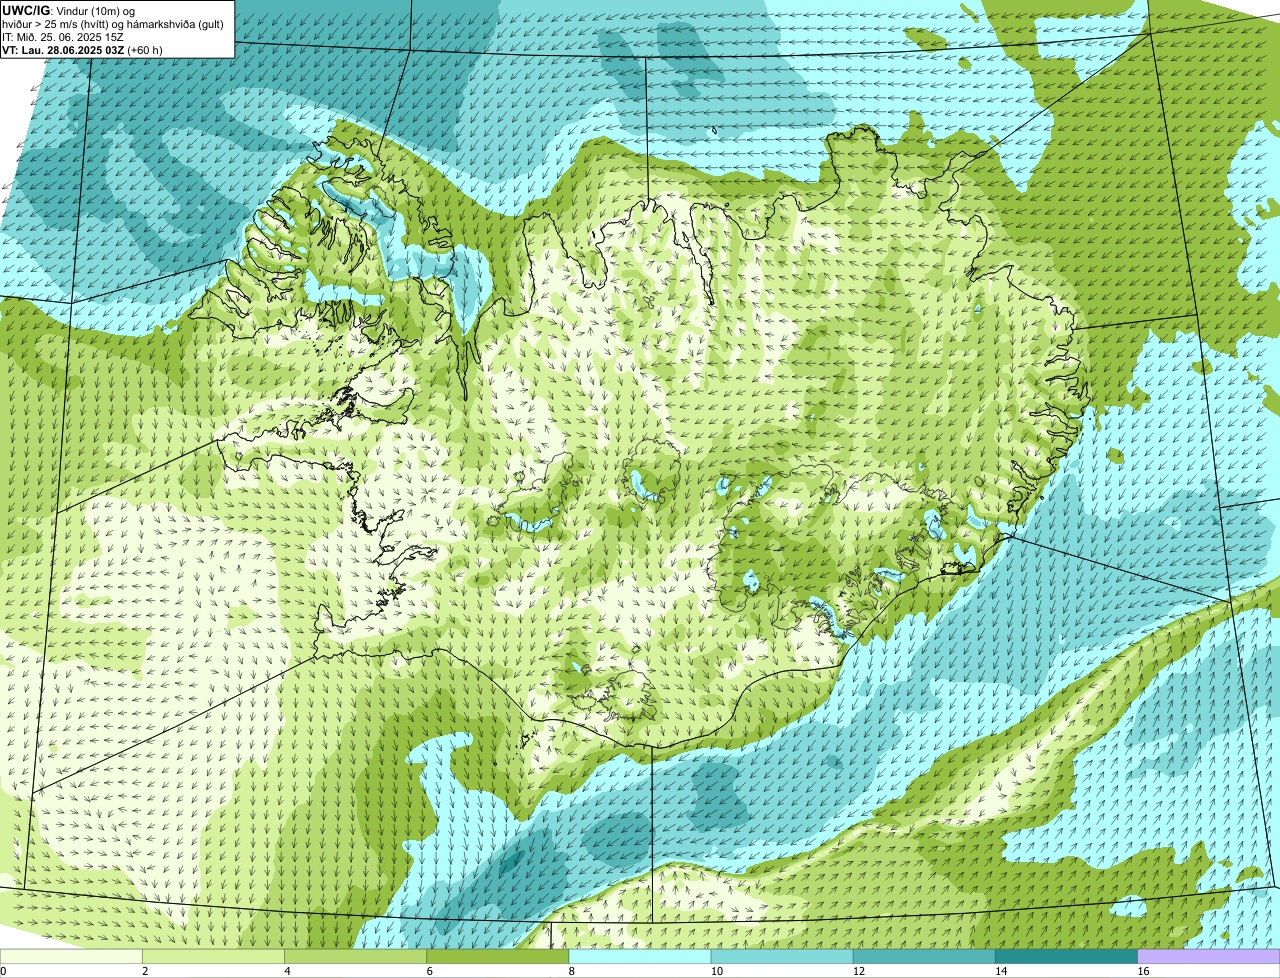Viewport: 1280px width, 978px height.
Task: Click the legend scale label '6'
Action: tap(429, 971)
